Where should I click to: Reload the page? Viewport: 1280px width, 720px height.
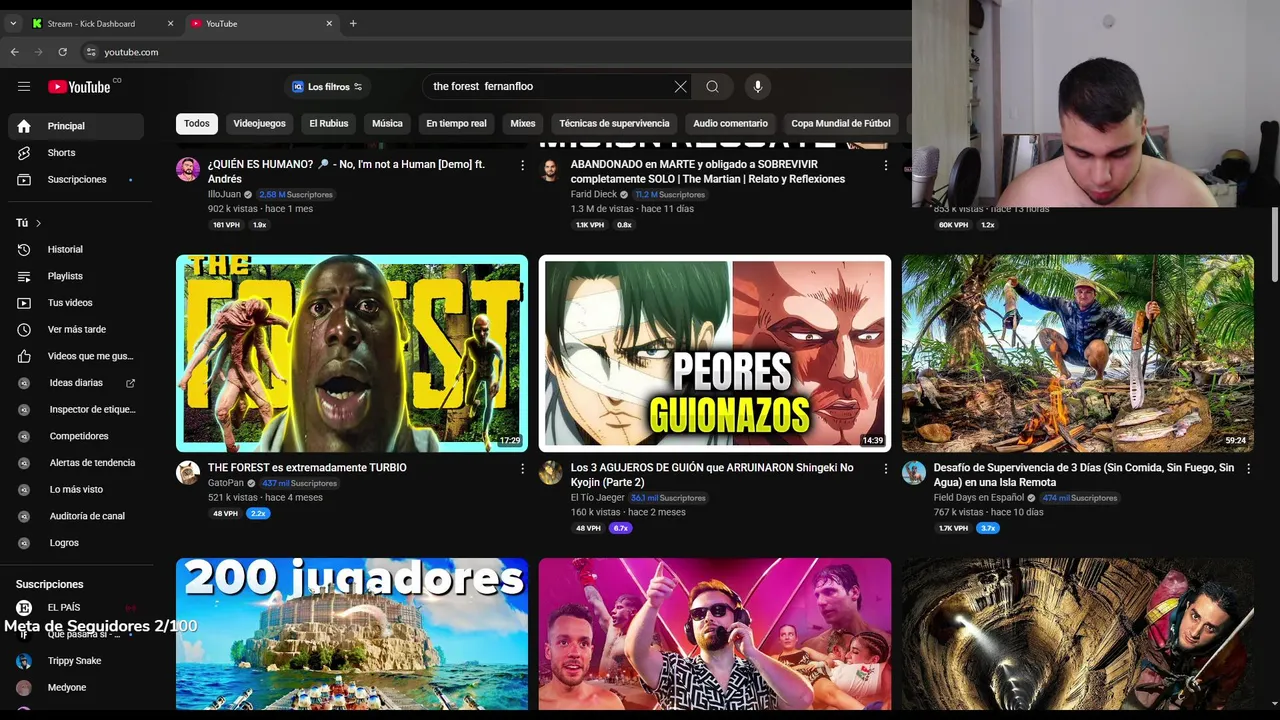pyautogui.click(x=63, y=52)
